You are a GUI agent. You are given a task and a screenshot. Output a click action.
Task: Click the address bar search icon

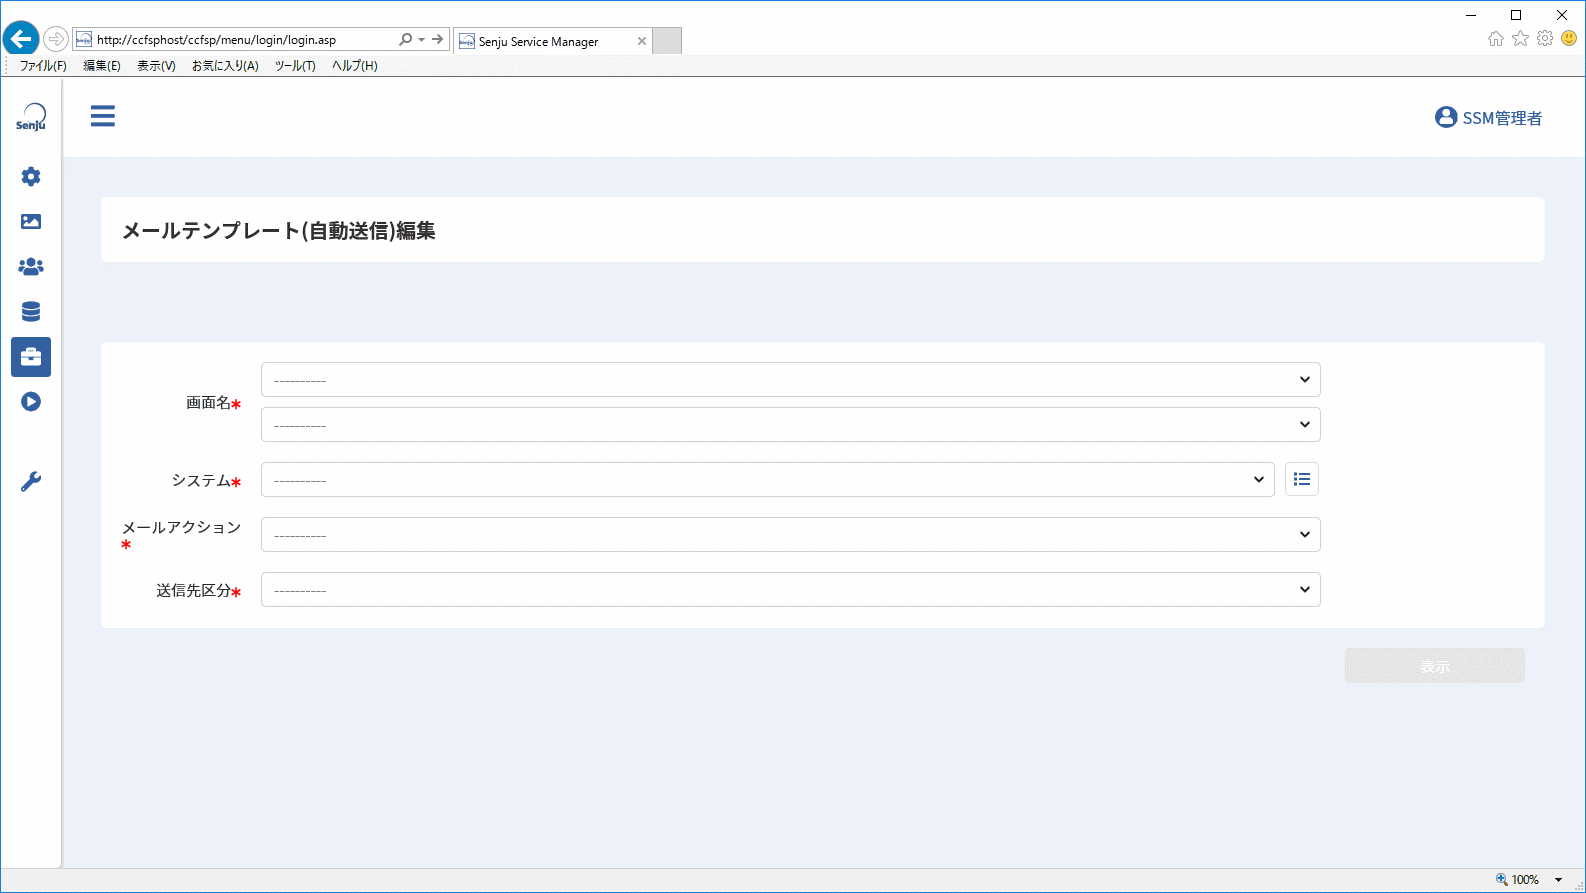pyautogui.click(x=405, y=39)
